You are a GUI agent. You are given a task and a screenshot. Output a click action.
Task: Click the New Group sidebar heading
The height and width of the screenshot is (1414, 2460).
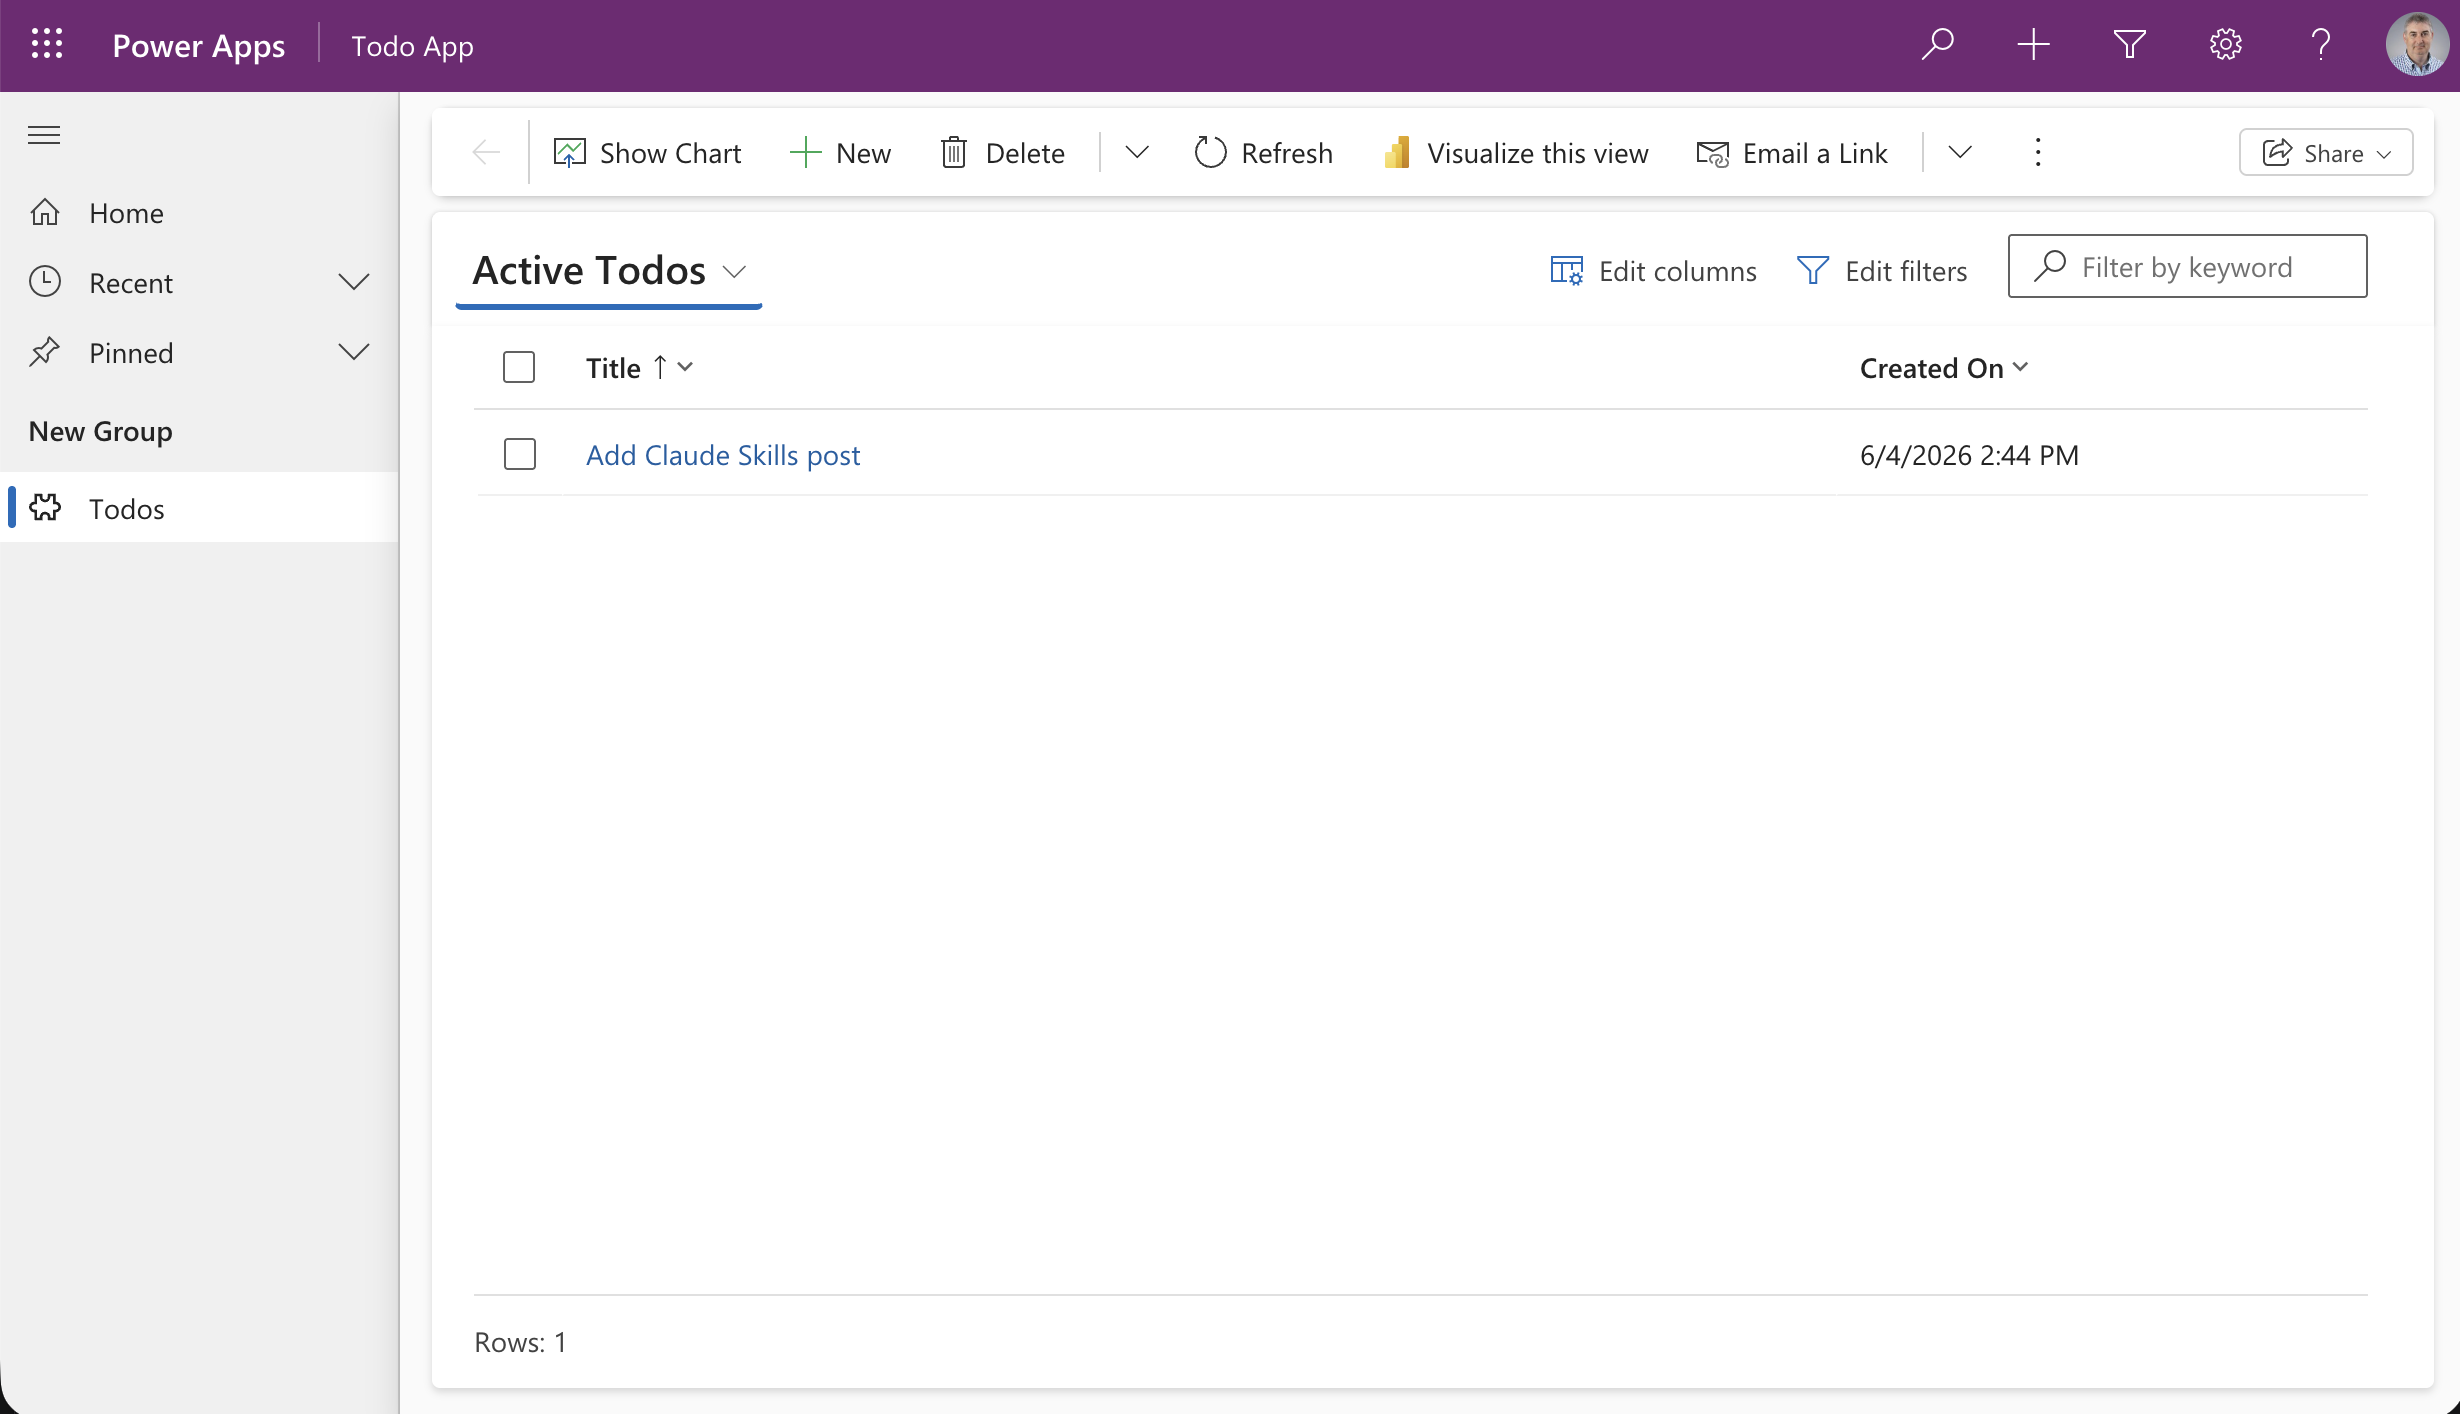[x=100, y=431]
